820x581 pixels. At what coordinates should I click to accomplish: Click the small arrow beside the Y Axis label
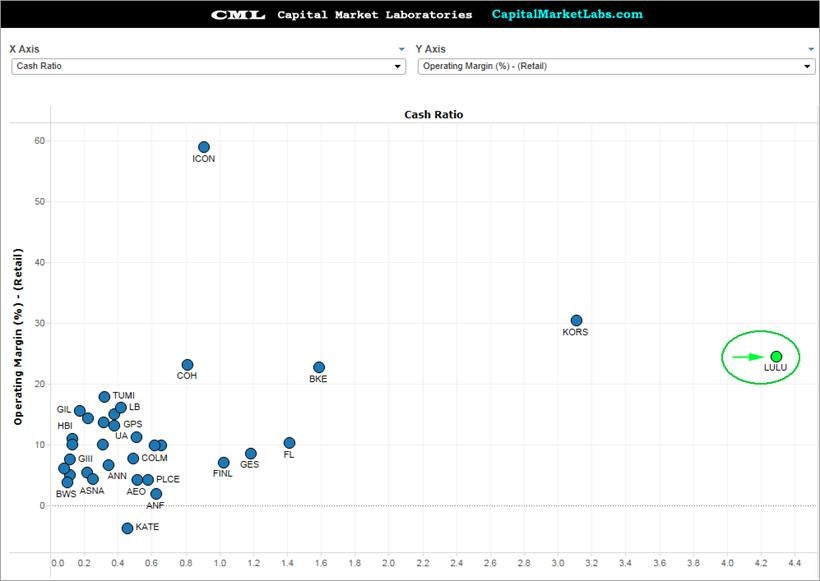tap(811, 49)
